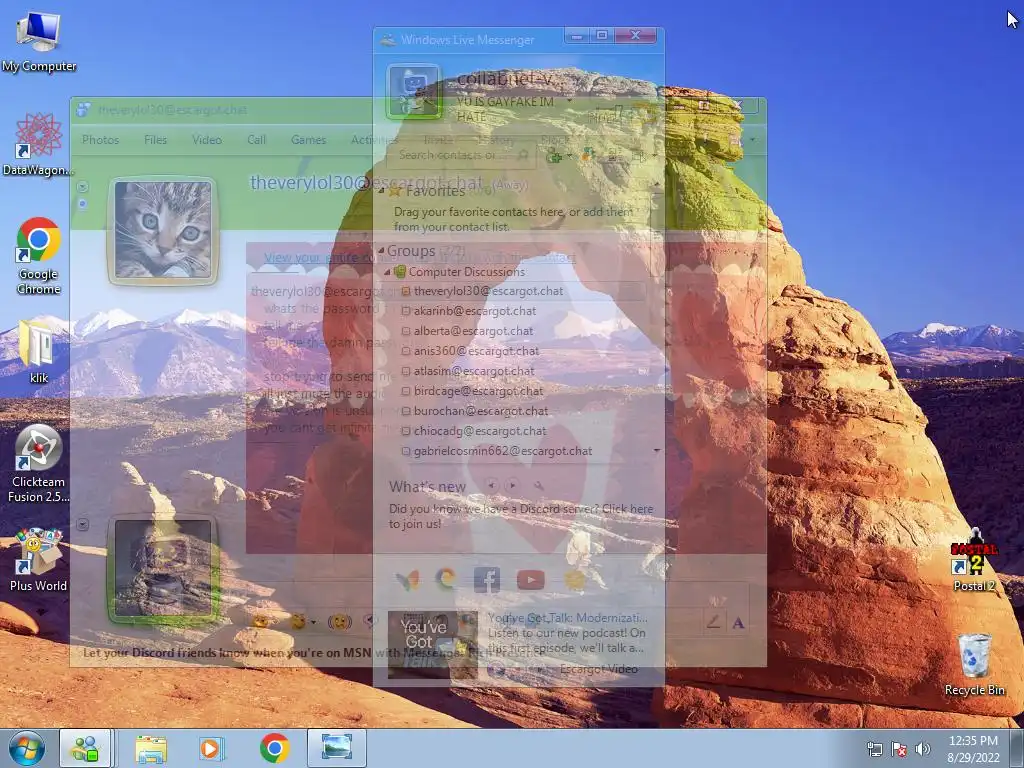Open the Recycle Bin
This screenshot has width=1024, height=768.
point(974,664)
